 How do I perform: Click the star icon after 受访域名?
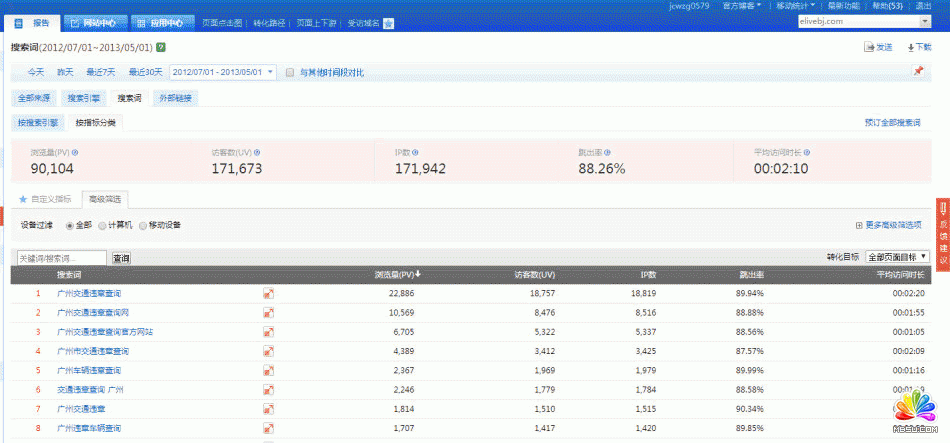(388, 22)
